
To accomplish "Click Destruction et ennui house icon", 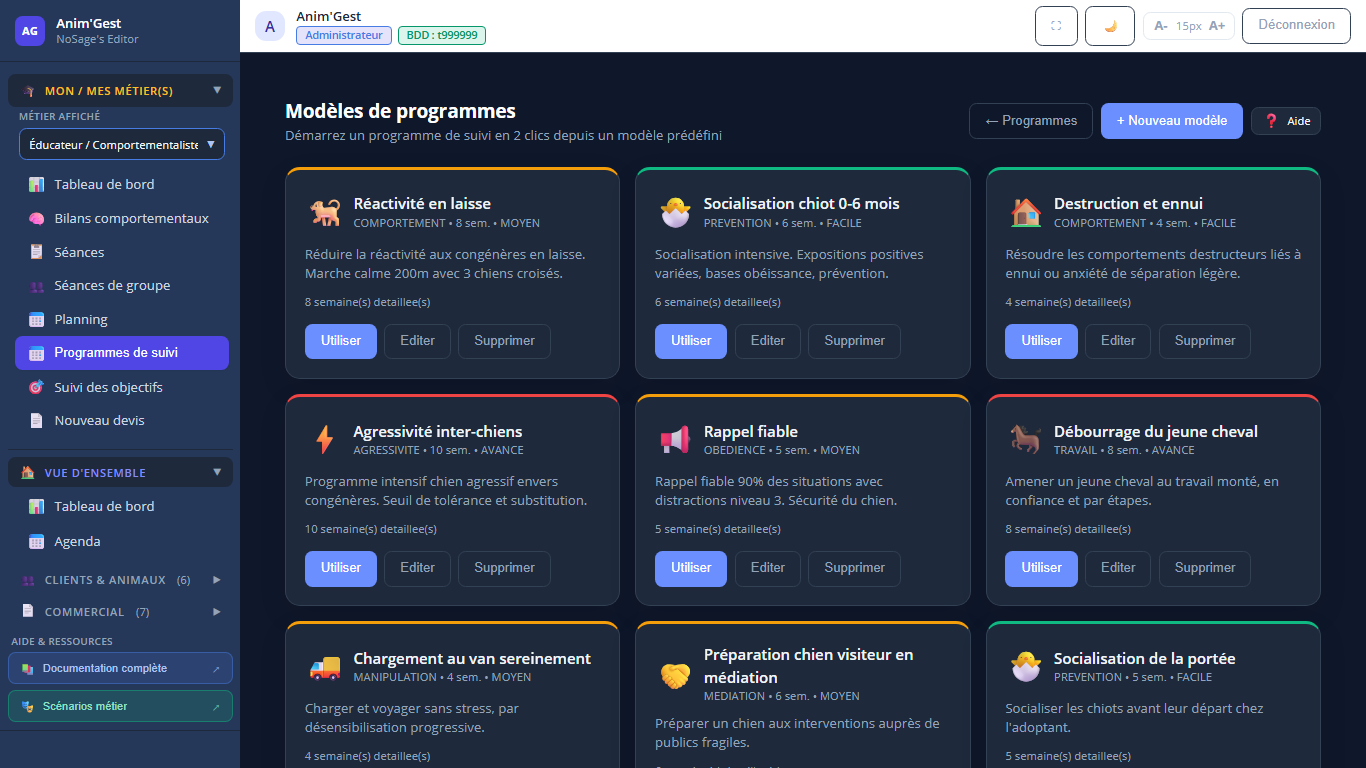I will click(1025, 212).
